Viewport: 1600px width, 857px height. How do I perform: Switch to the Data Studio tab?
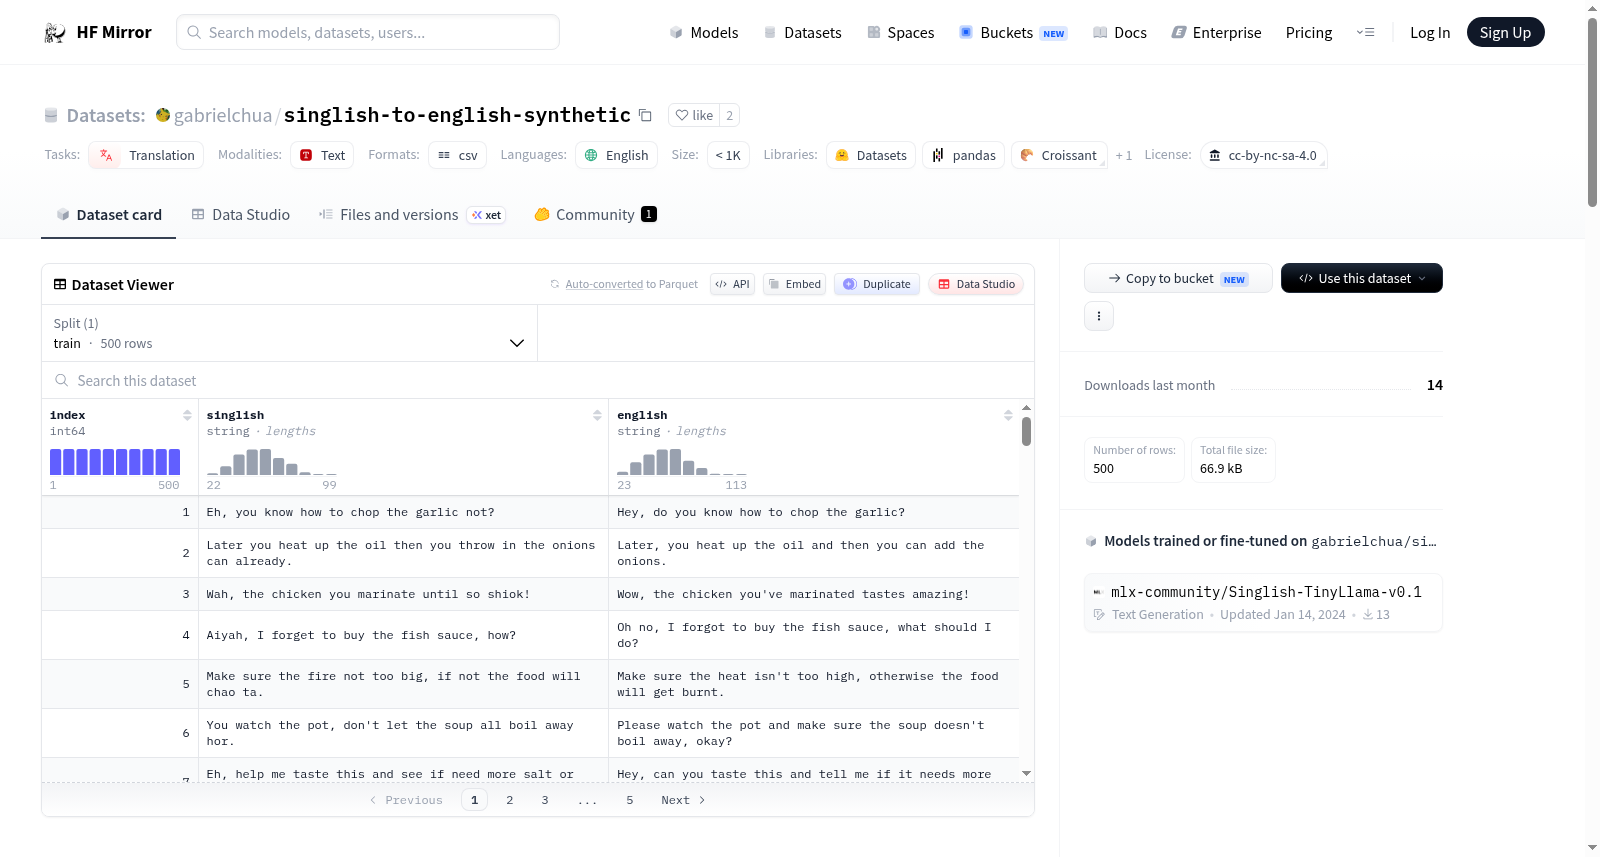(241, 215)
